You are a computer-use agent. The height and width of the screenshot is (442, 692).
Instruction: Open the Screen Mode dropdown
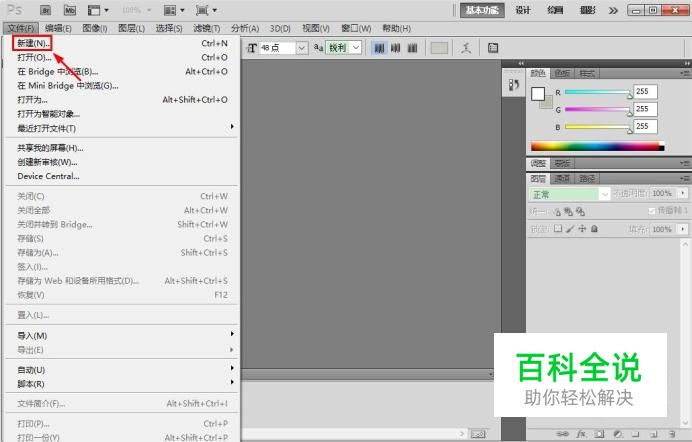point(206,10)
